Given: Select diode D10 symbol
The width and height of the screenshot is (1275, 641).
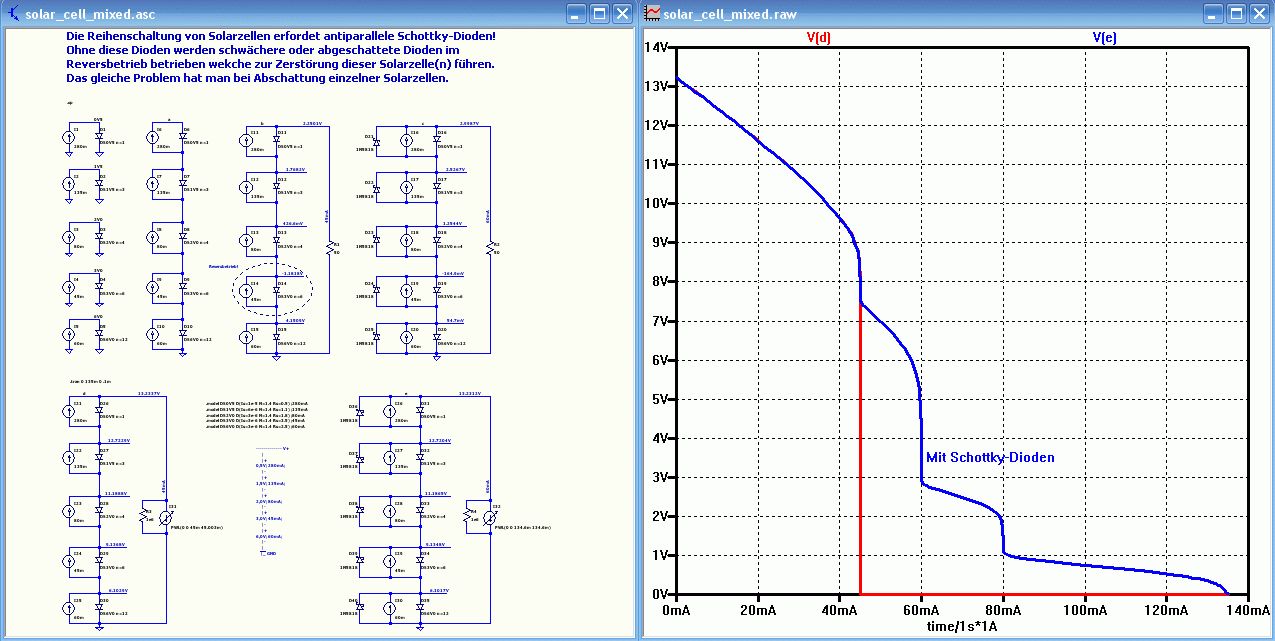Looking at the screenshot, I should 182,335.
